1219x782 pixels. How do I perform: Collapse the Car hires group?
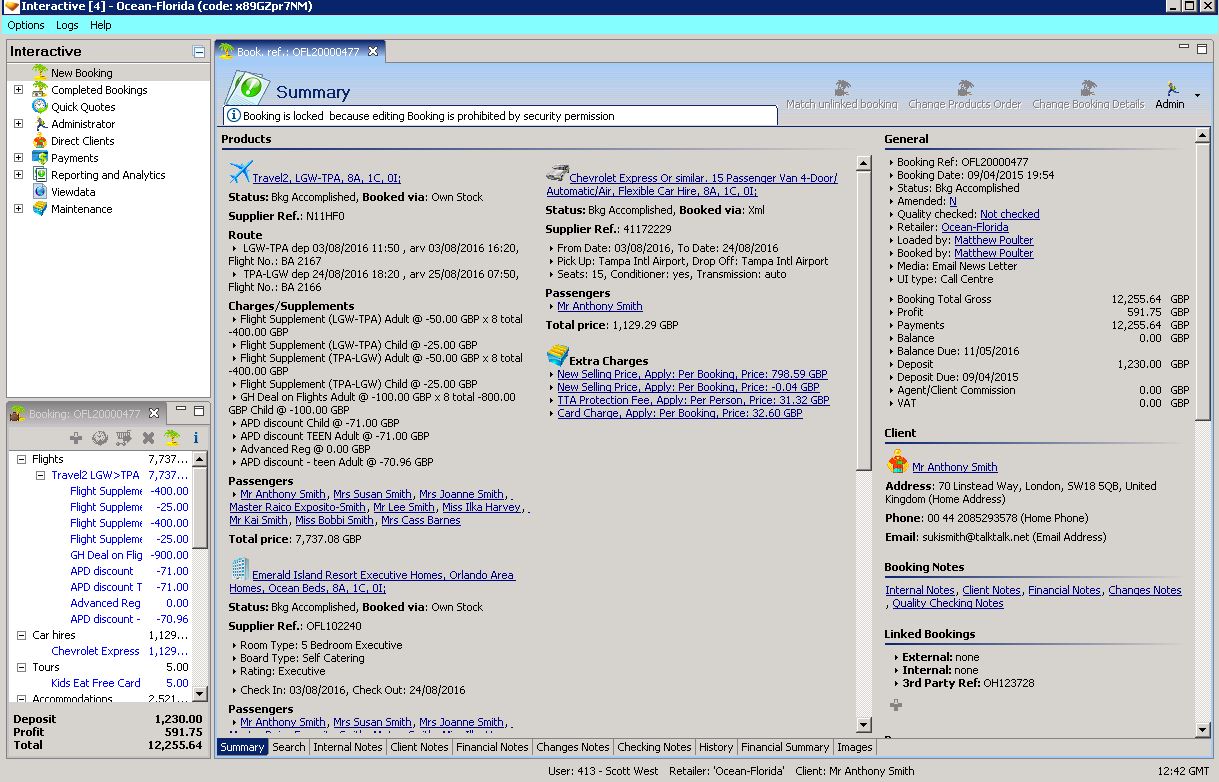point(22,635)
